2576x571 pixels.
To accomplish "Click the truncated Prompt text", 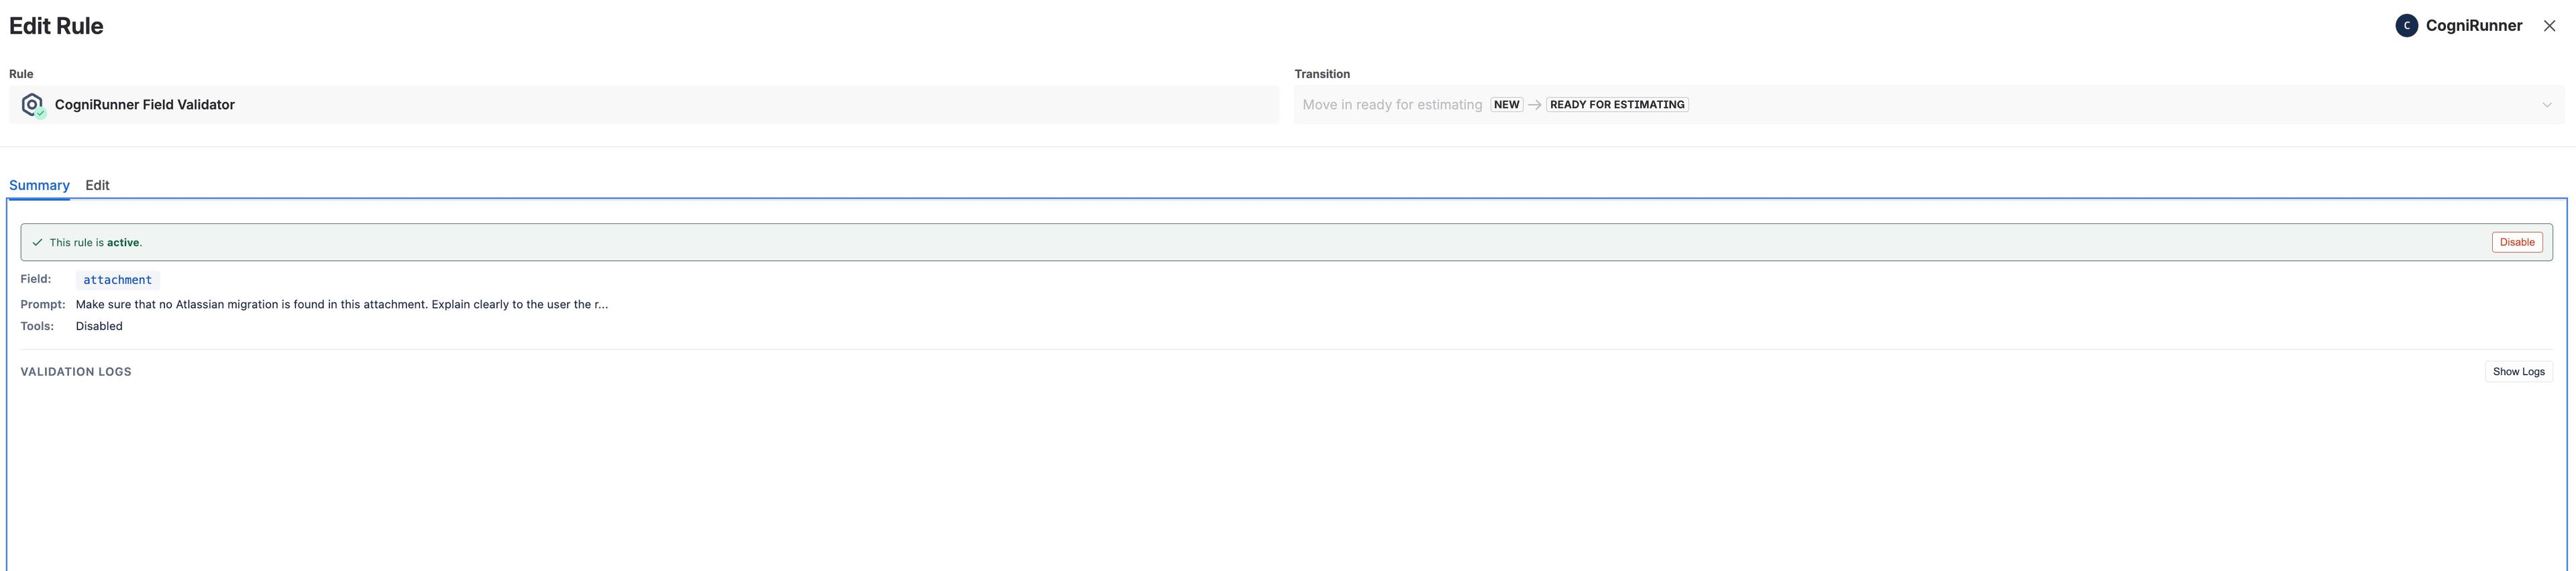I will pyautogui.click(x=341, y=305).
